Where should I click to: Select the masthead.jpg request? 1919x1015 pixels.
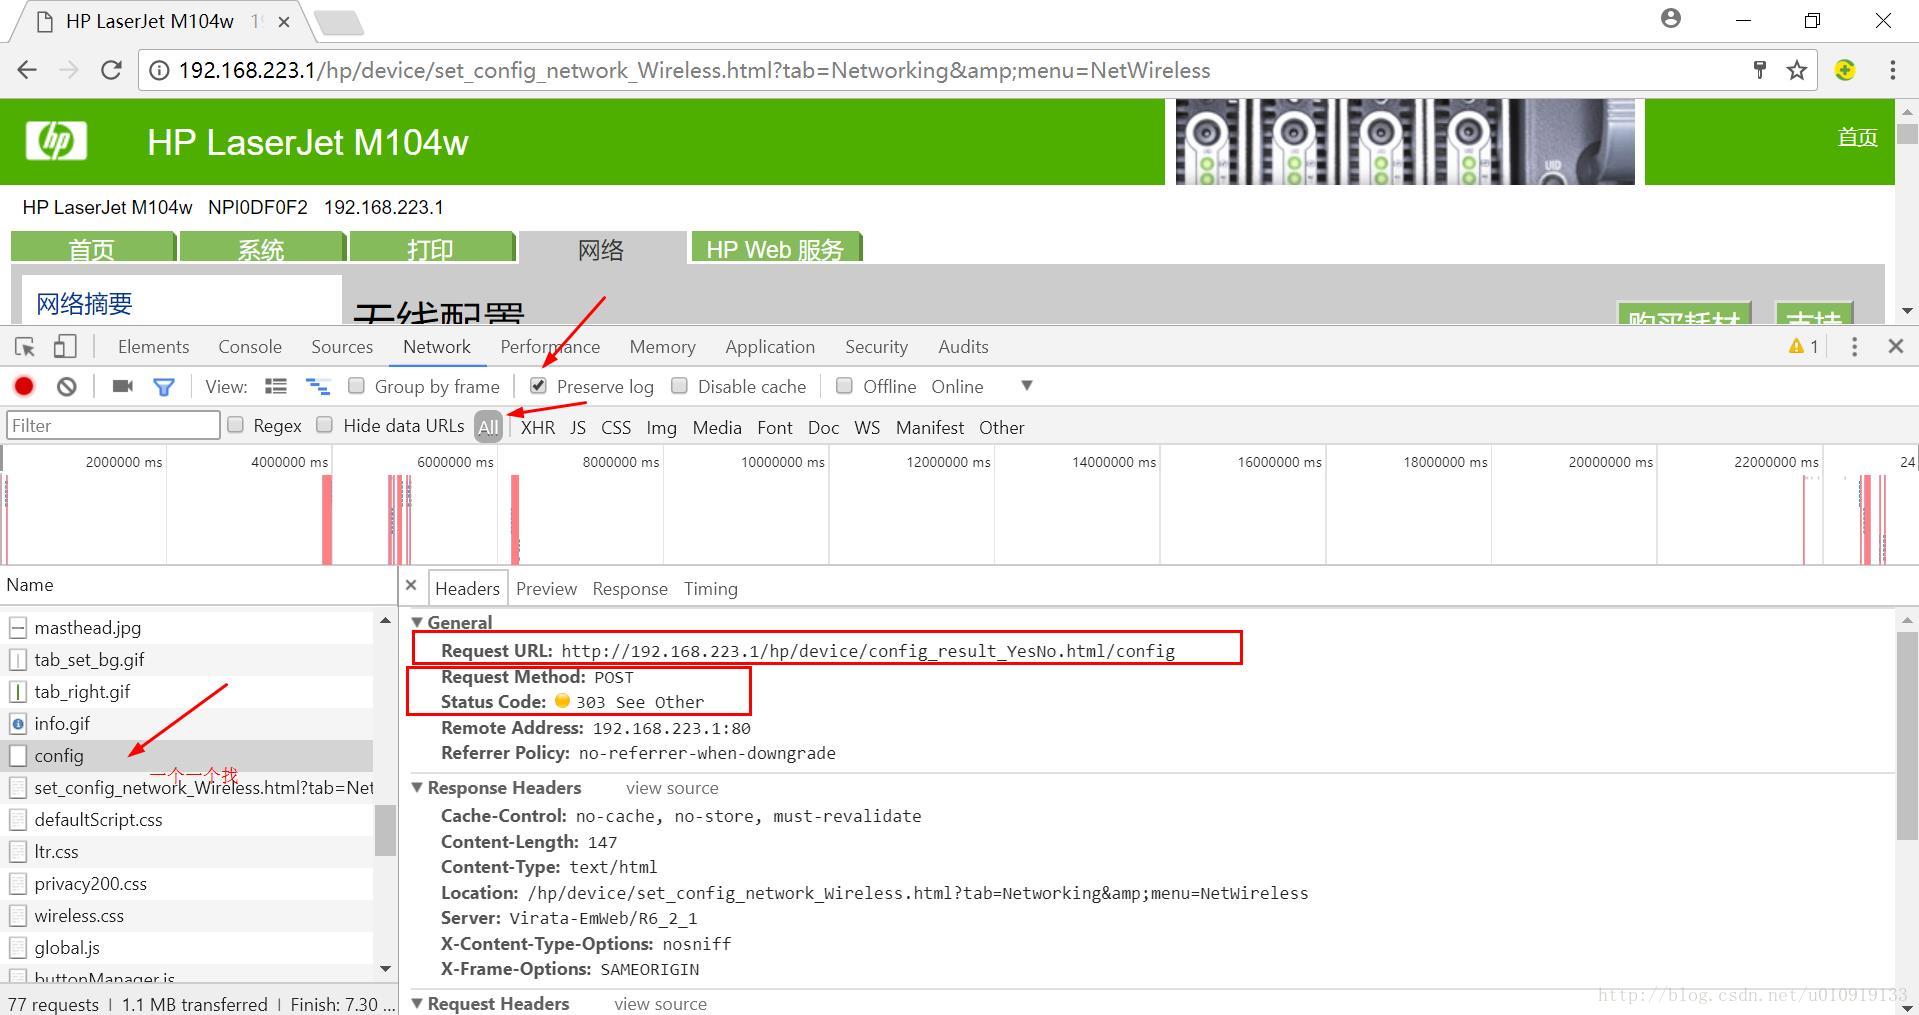pos(187,627)
